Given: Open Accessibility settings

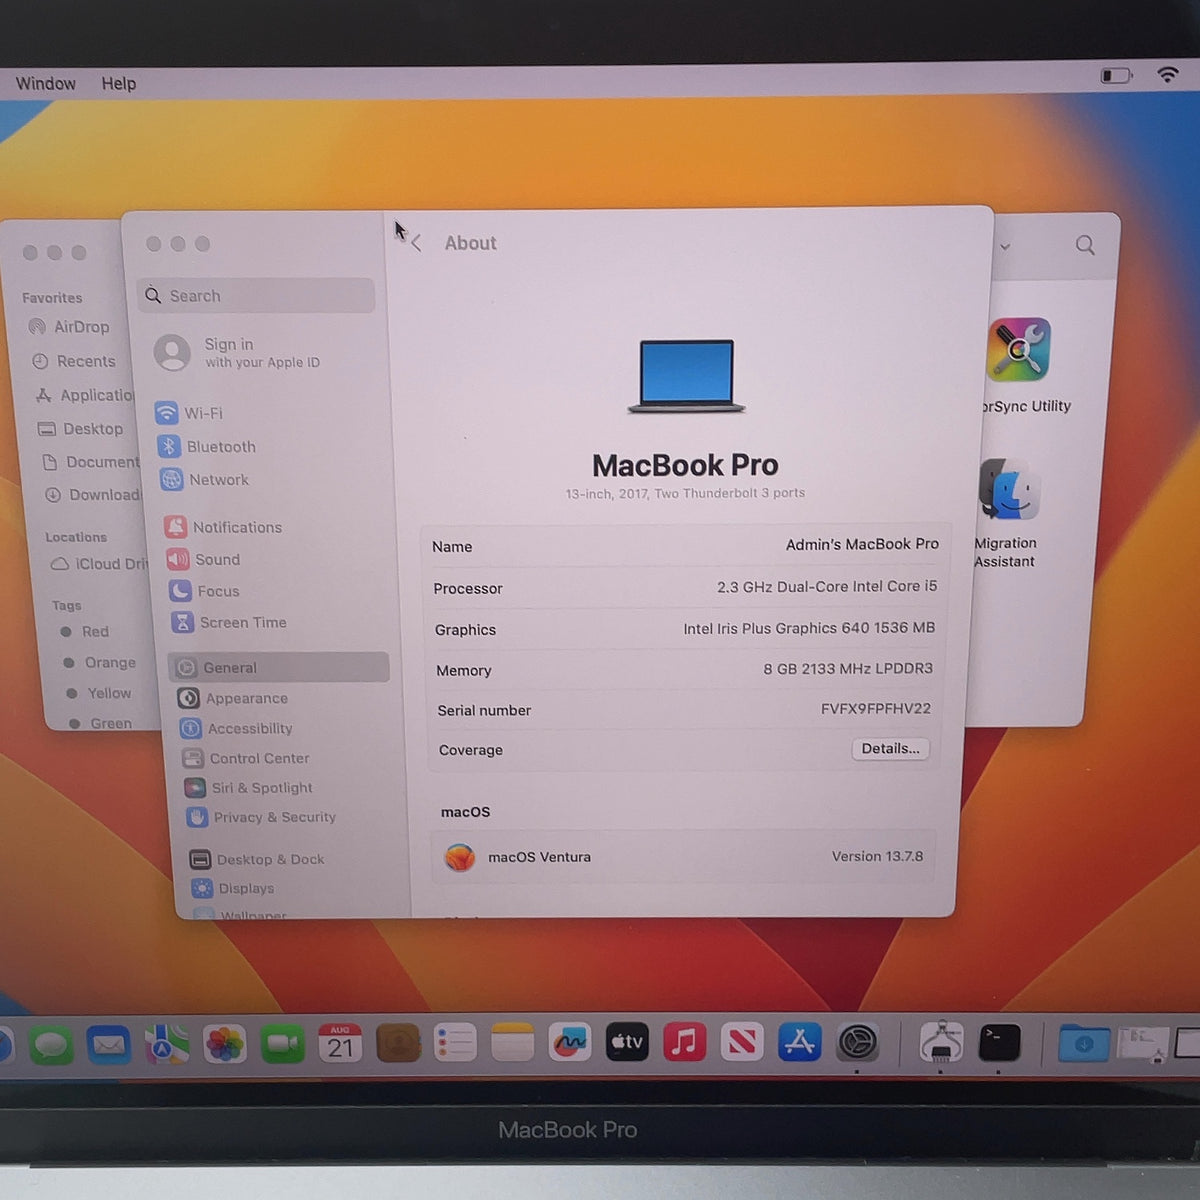Looking at the screenshot, I should [236, 728].
